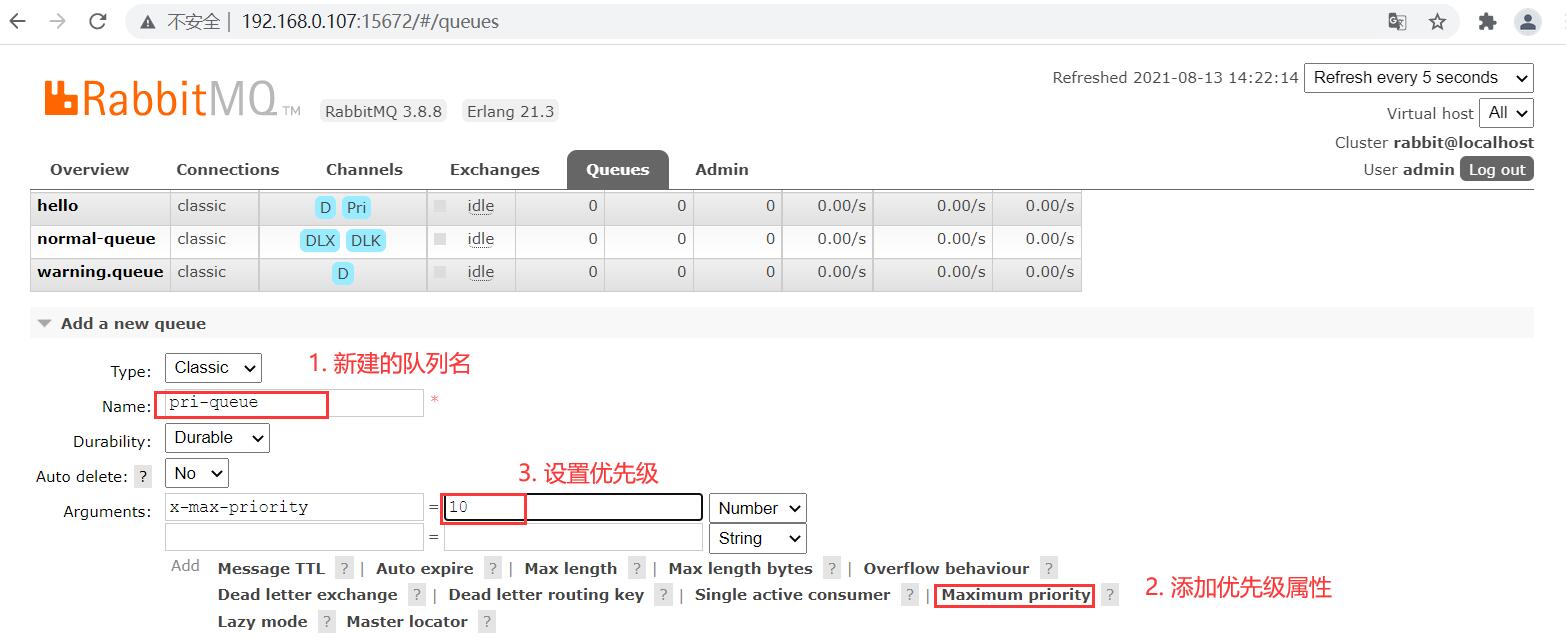Click the argument value field containing 10

(573, 507)
